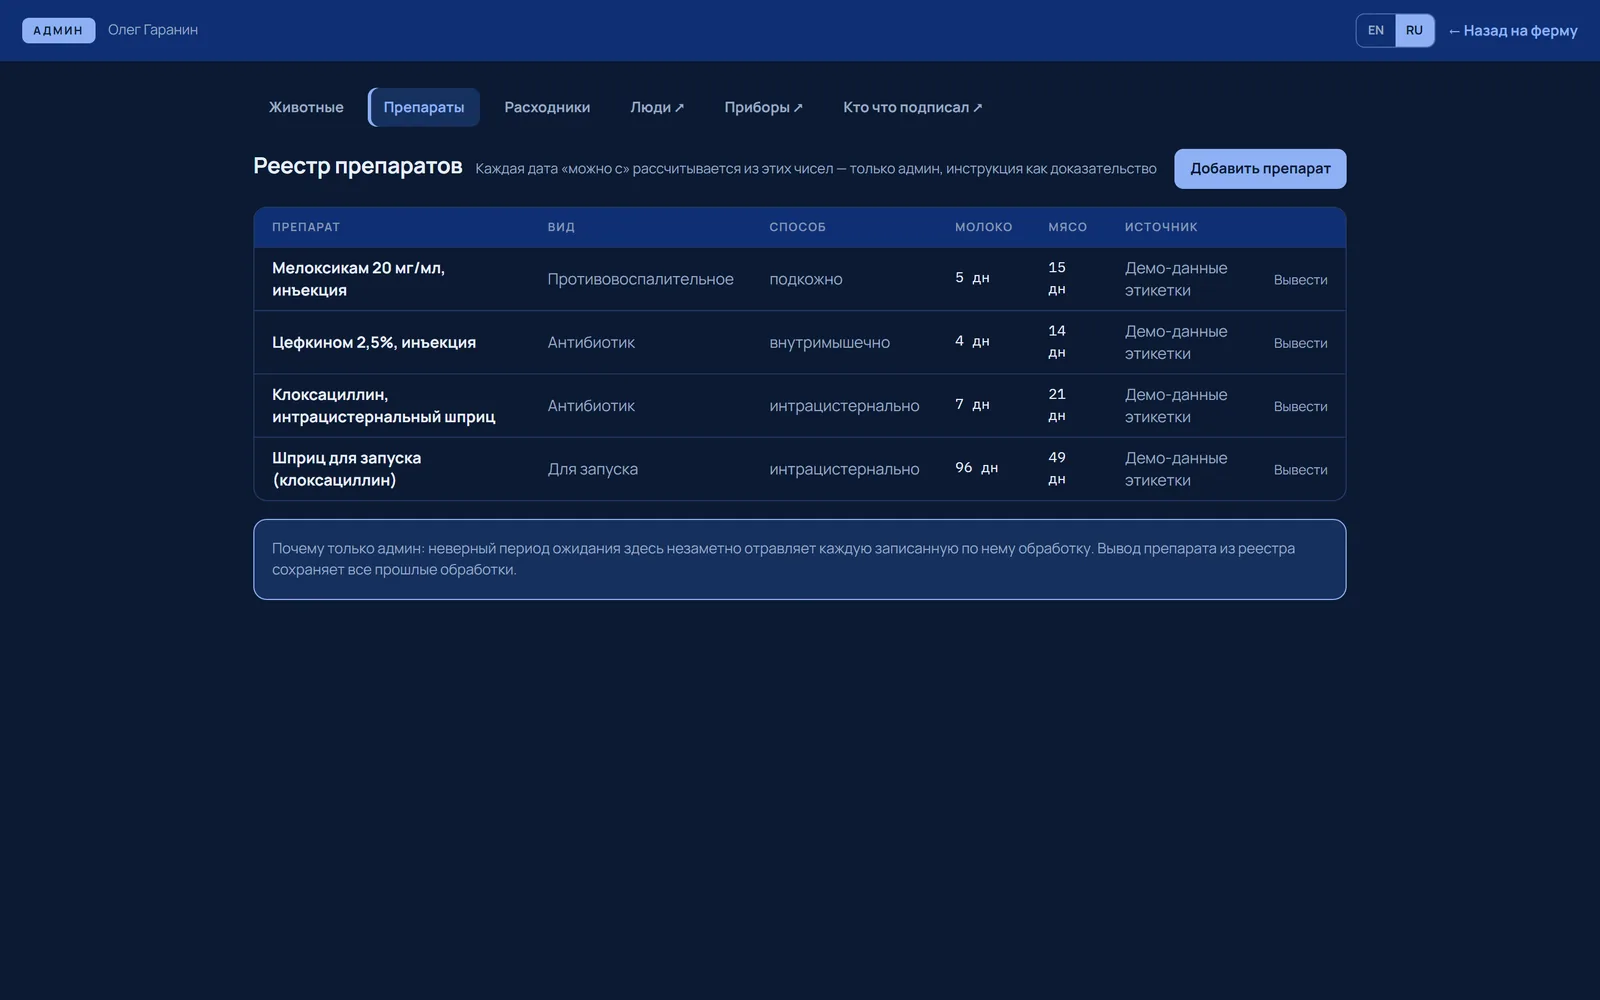1600x1000 pixels.
Task: Select «Мелоксикам 20 мг/мл, инъекция» name
Action: 358,279
